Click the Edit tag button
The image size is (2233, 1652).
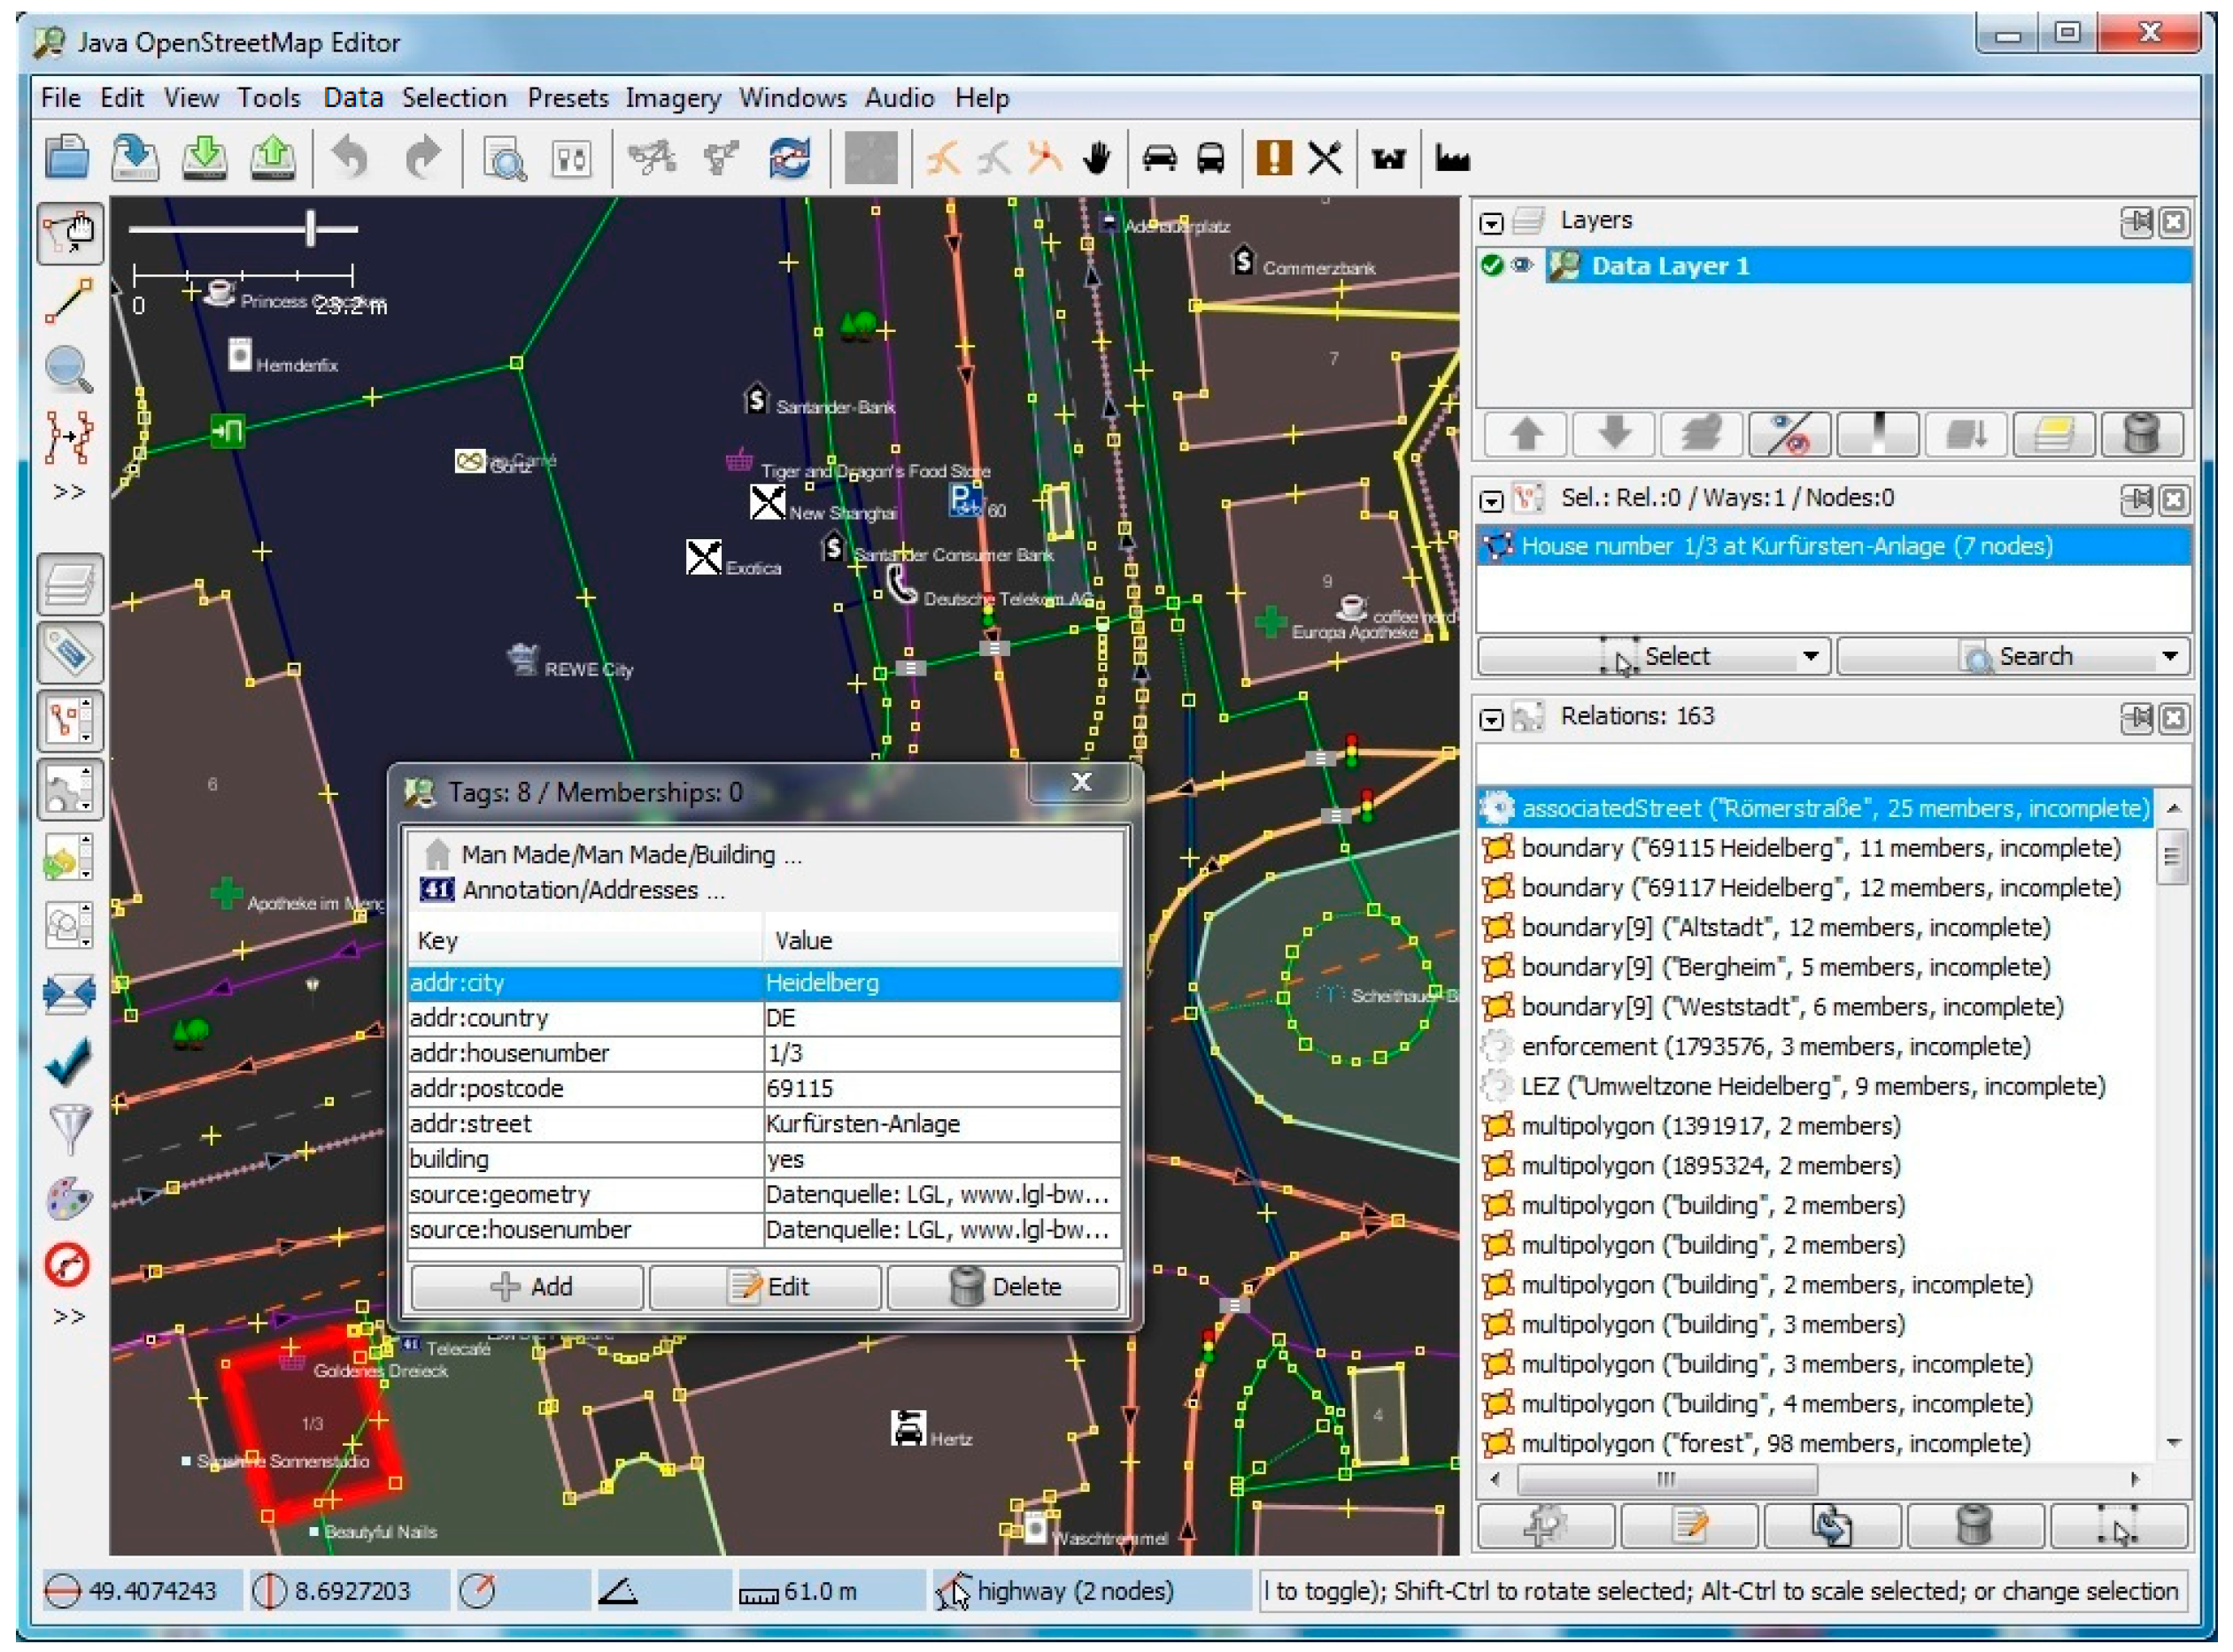pyautogui.click(x=766, y=1286)
